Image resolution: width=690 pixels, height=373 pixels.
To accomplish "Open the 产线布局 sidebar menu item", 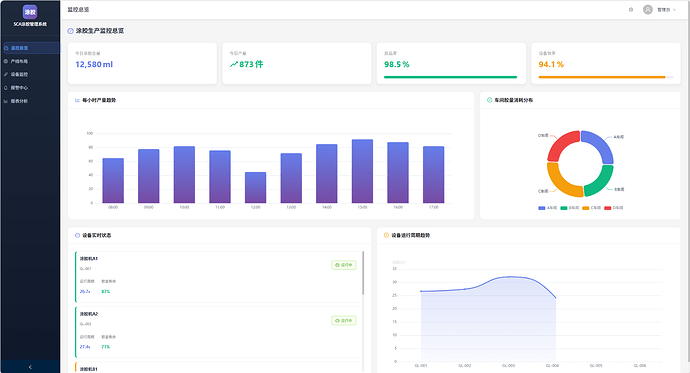I will [x=30, y=61].
